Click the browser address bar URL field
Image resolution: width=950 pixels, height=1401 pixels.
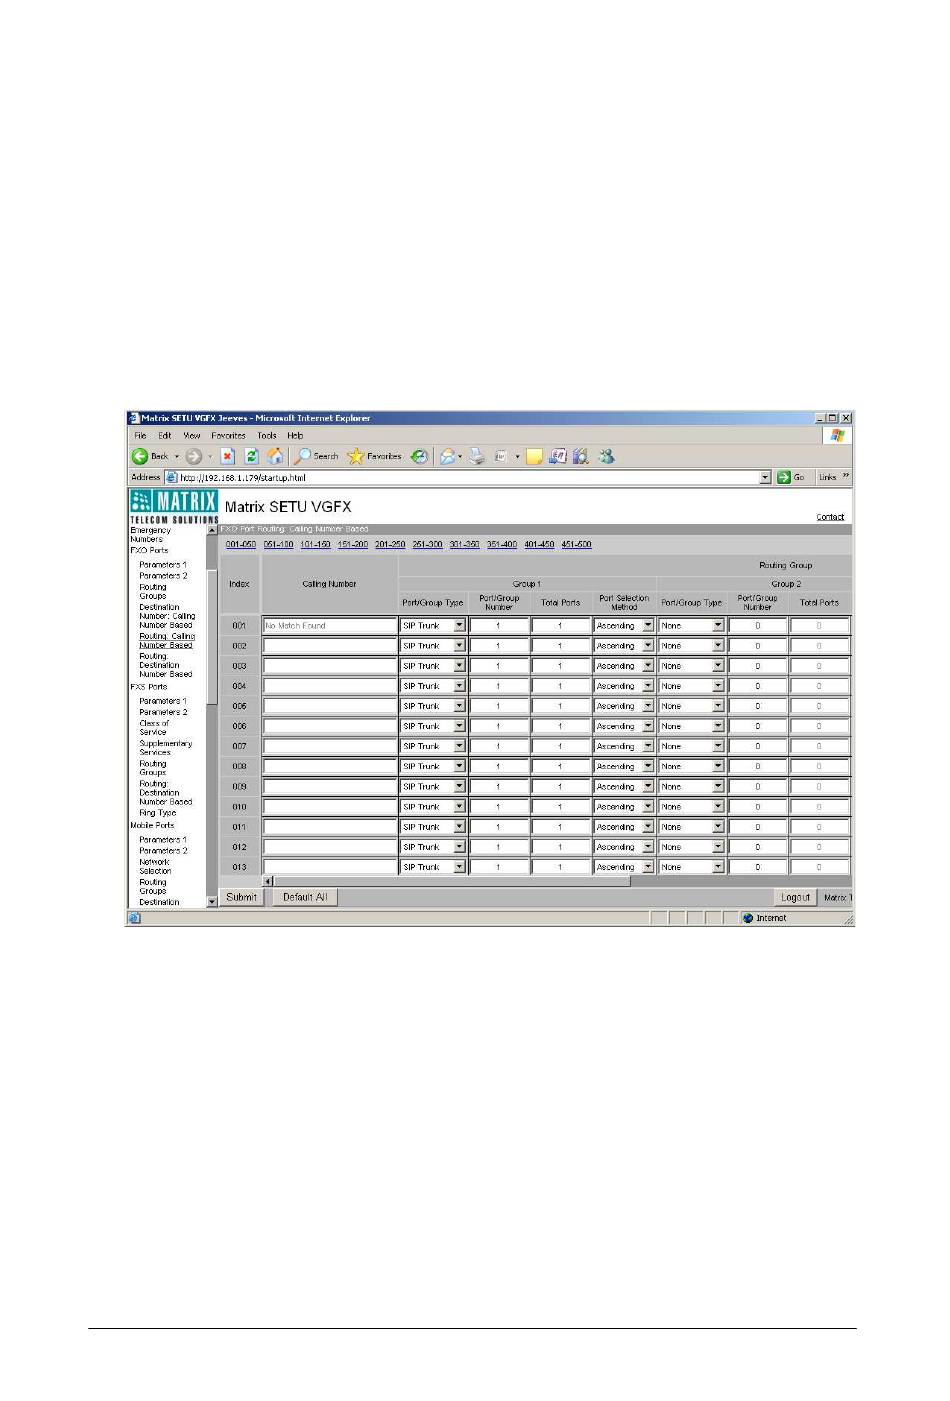(x=468, y=478)
